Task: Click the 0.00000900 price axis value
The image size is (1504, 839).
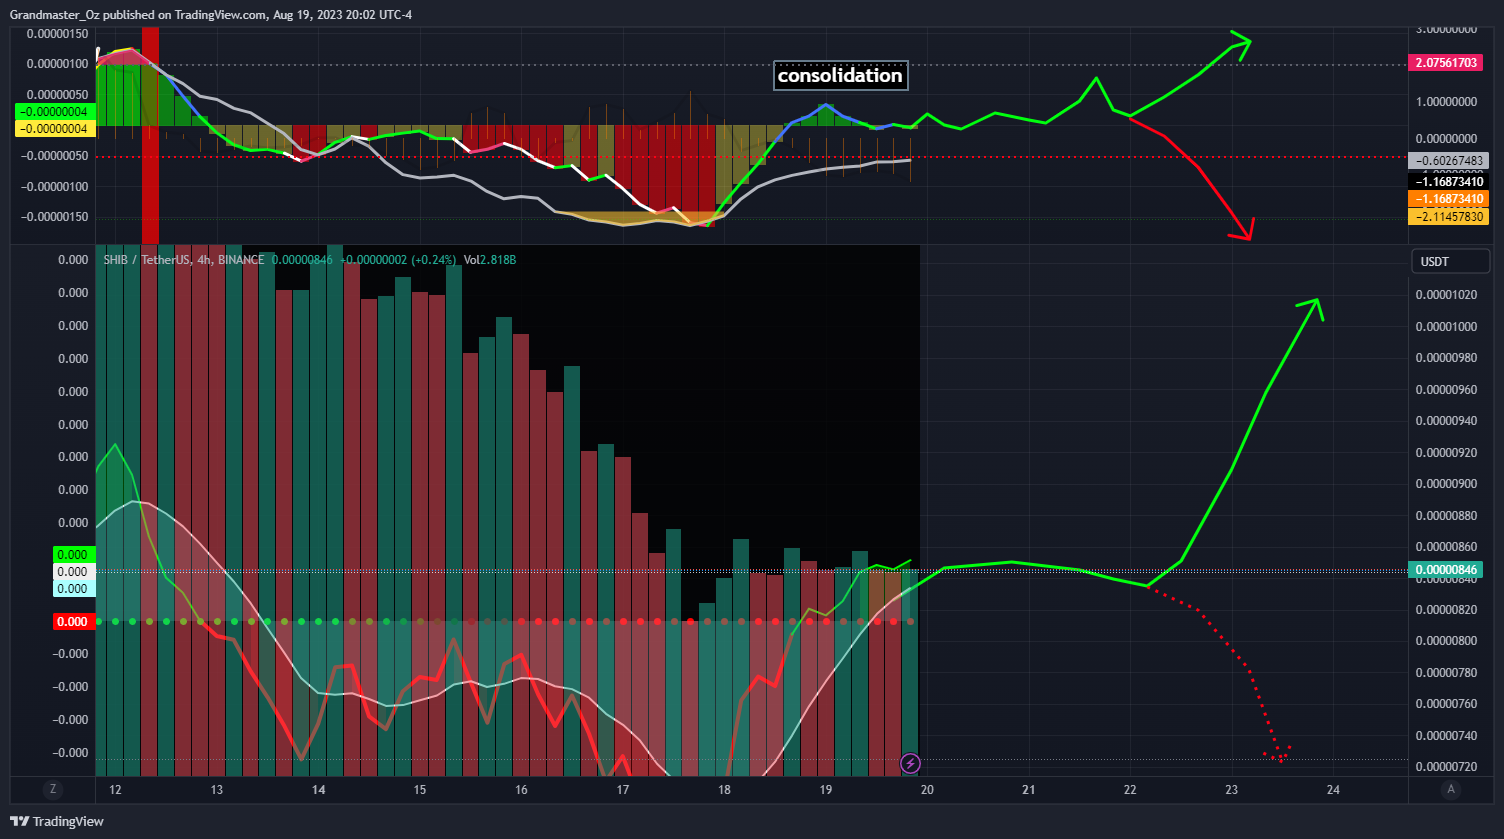Action: pos(1446,484)
